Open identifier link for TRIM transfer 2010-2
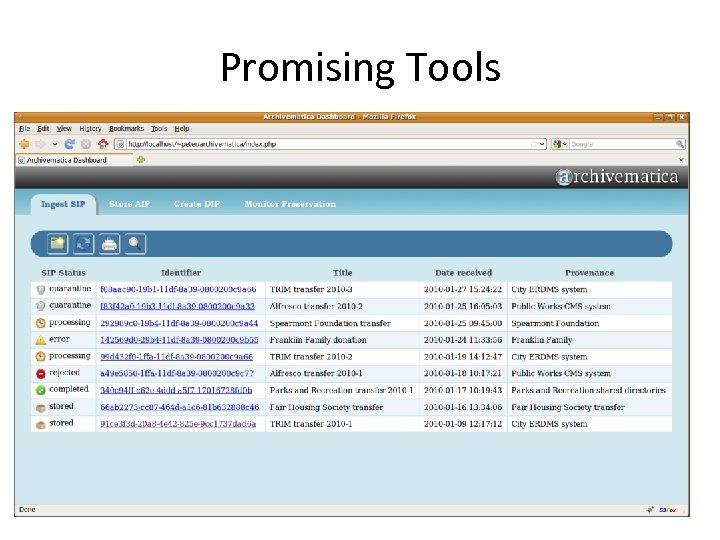 [x=176, y=357]
